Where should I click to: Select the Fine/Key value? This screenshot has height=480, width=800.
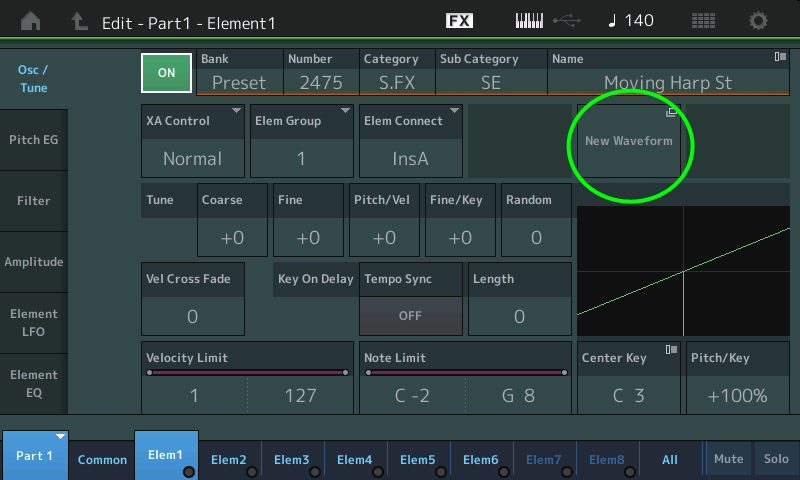click(460, 237)
